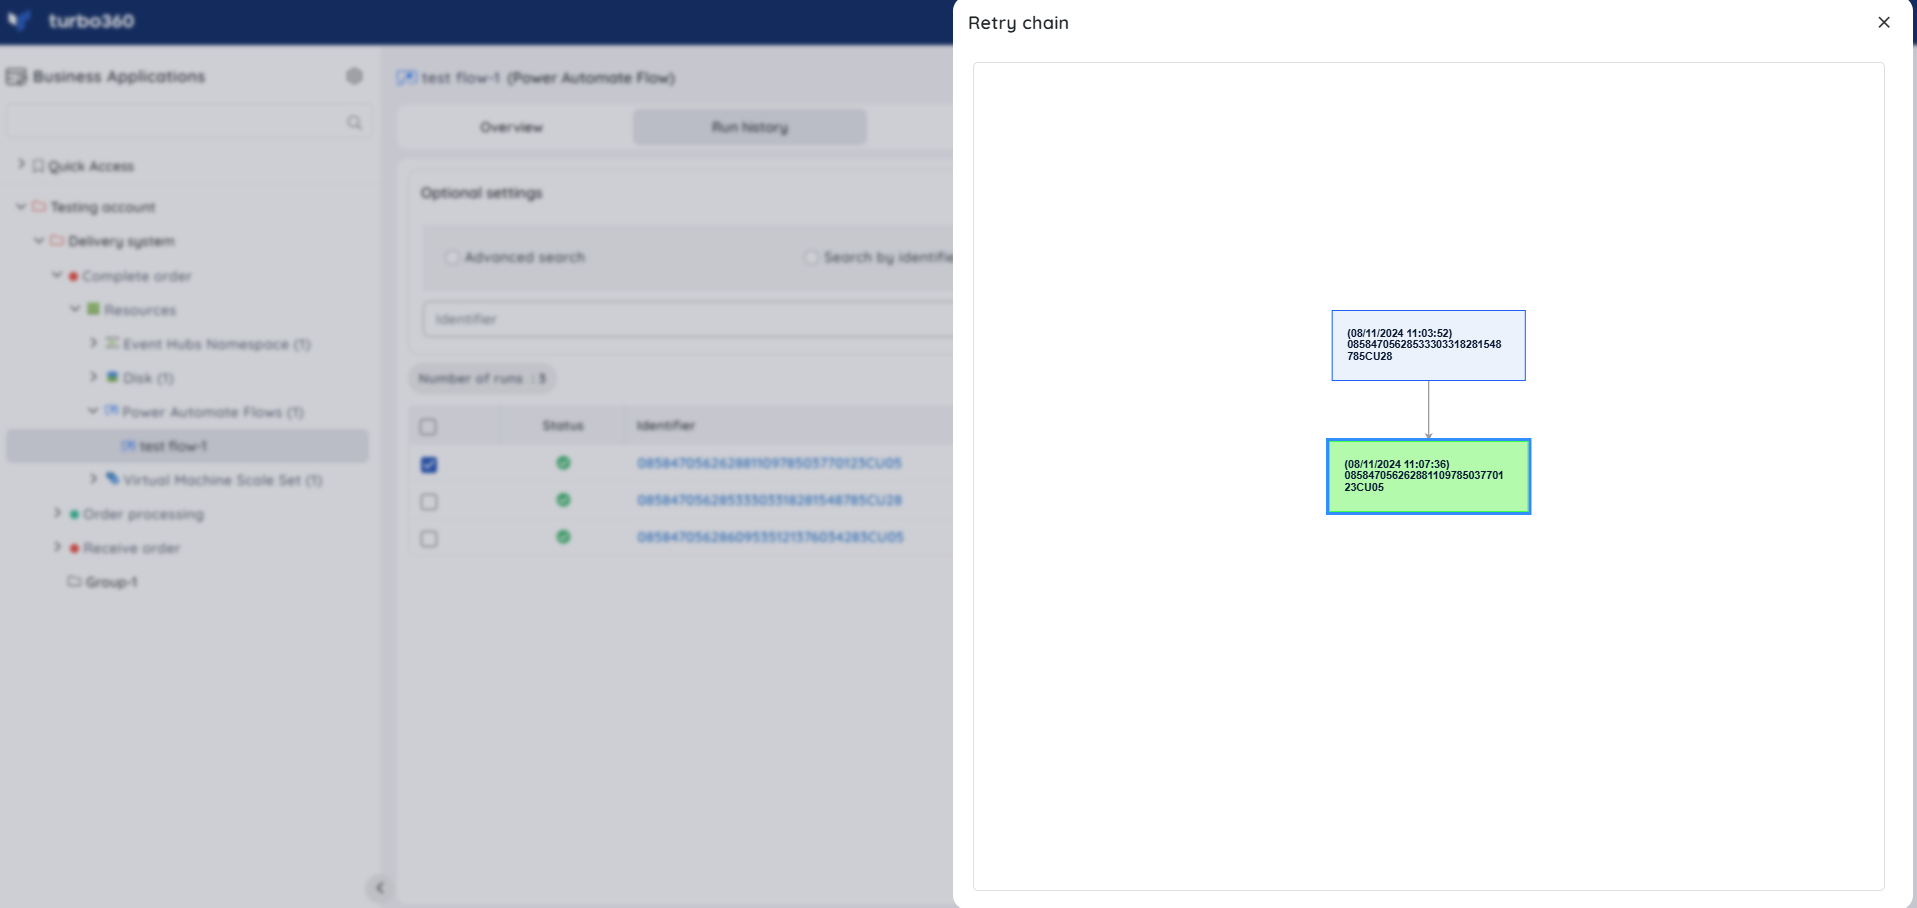The height and width of the screenshot is (908, 1917).
Task: Open Business Applications settings gear
Action: click(354, 76)
